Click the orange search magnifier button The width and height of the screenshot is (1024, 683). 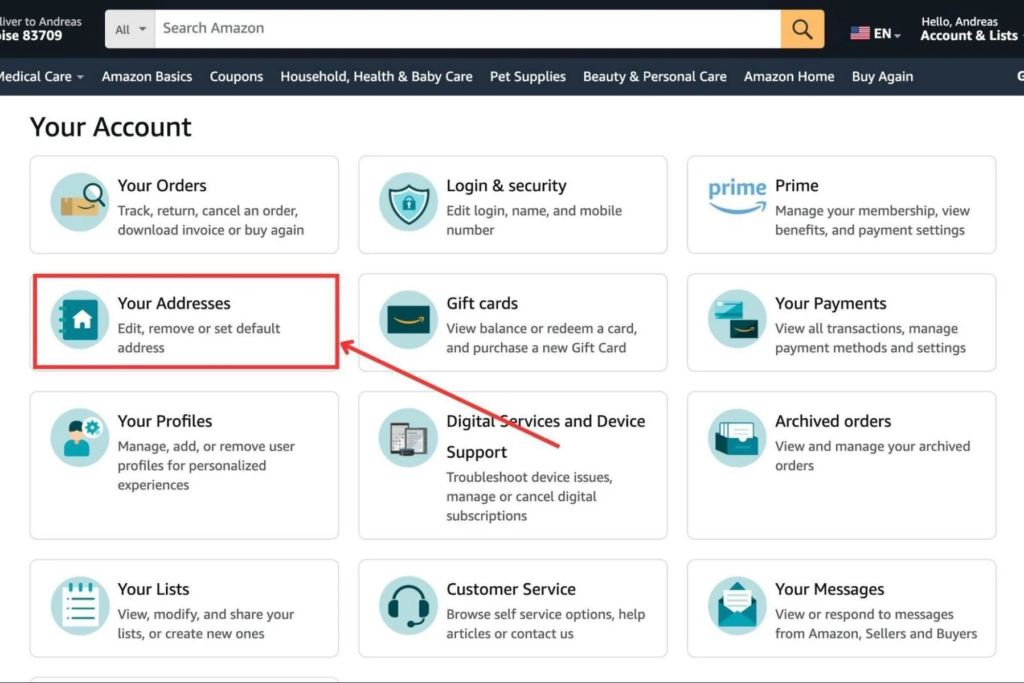pos(802,29)
